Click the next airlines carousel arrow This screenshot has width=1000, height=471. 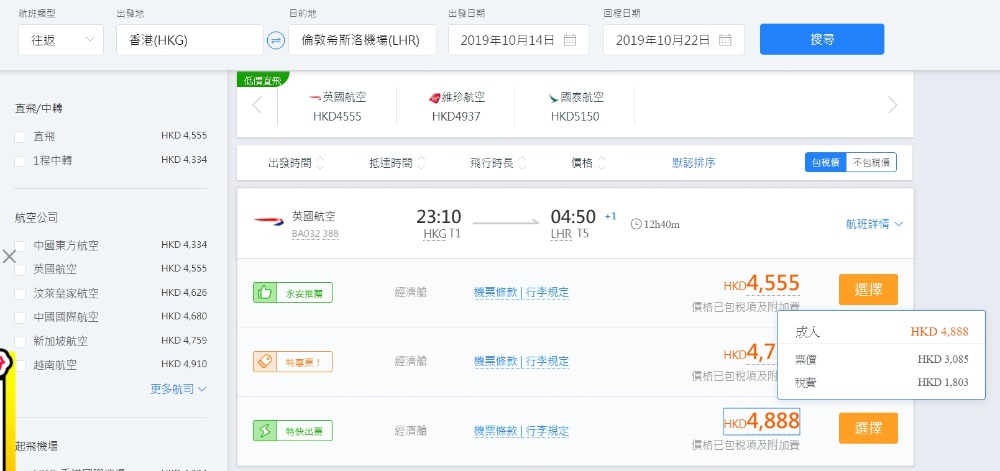(x=892, y=106)
